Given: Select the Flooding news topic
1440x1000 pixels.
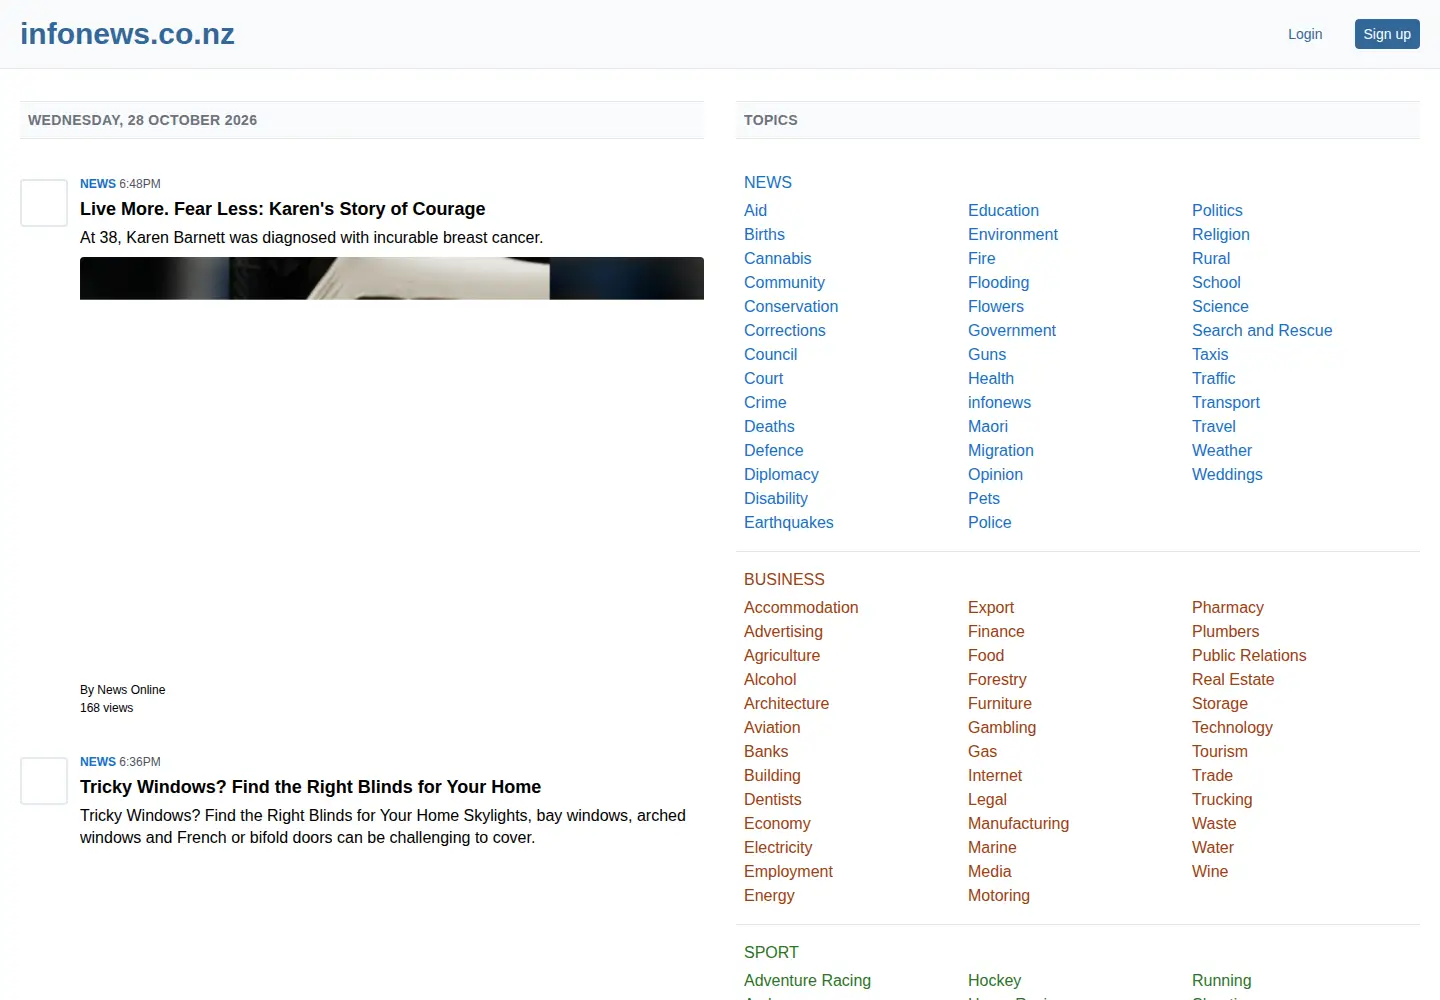Looking at the screenshot, I should point(998,282).
